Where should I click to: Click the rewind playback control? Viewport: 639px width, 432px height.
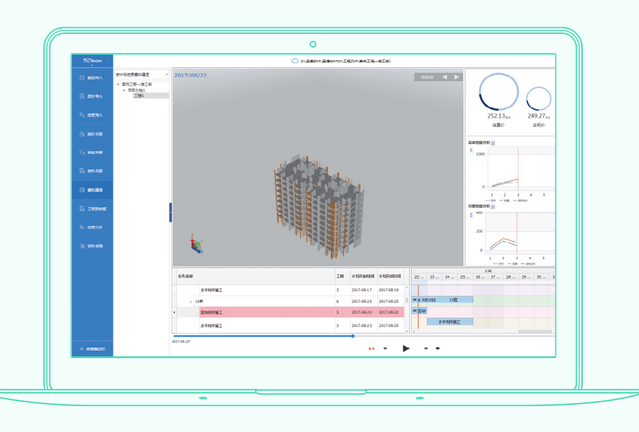click(385, 348)
